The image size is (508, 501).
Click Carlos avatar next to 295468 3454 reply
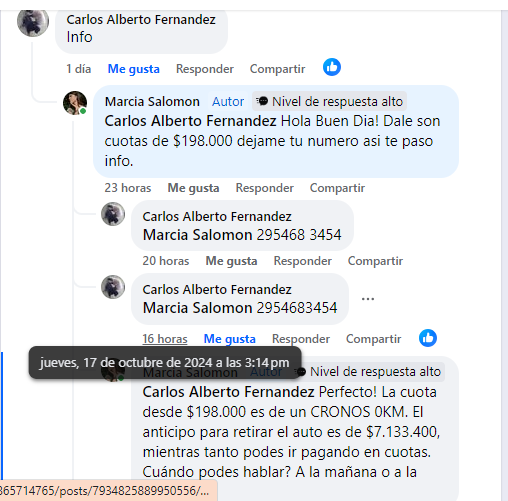(x=113, y=214)
